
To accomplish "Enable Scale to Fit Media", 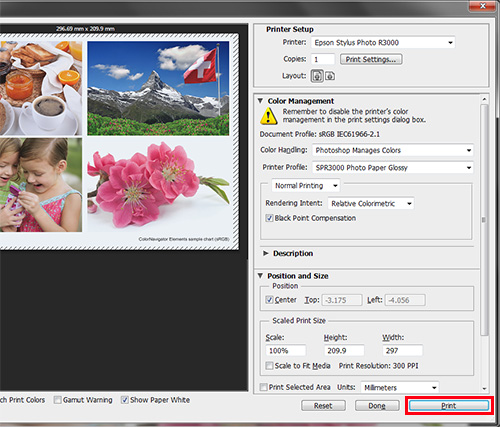I will click(269, 366).
